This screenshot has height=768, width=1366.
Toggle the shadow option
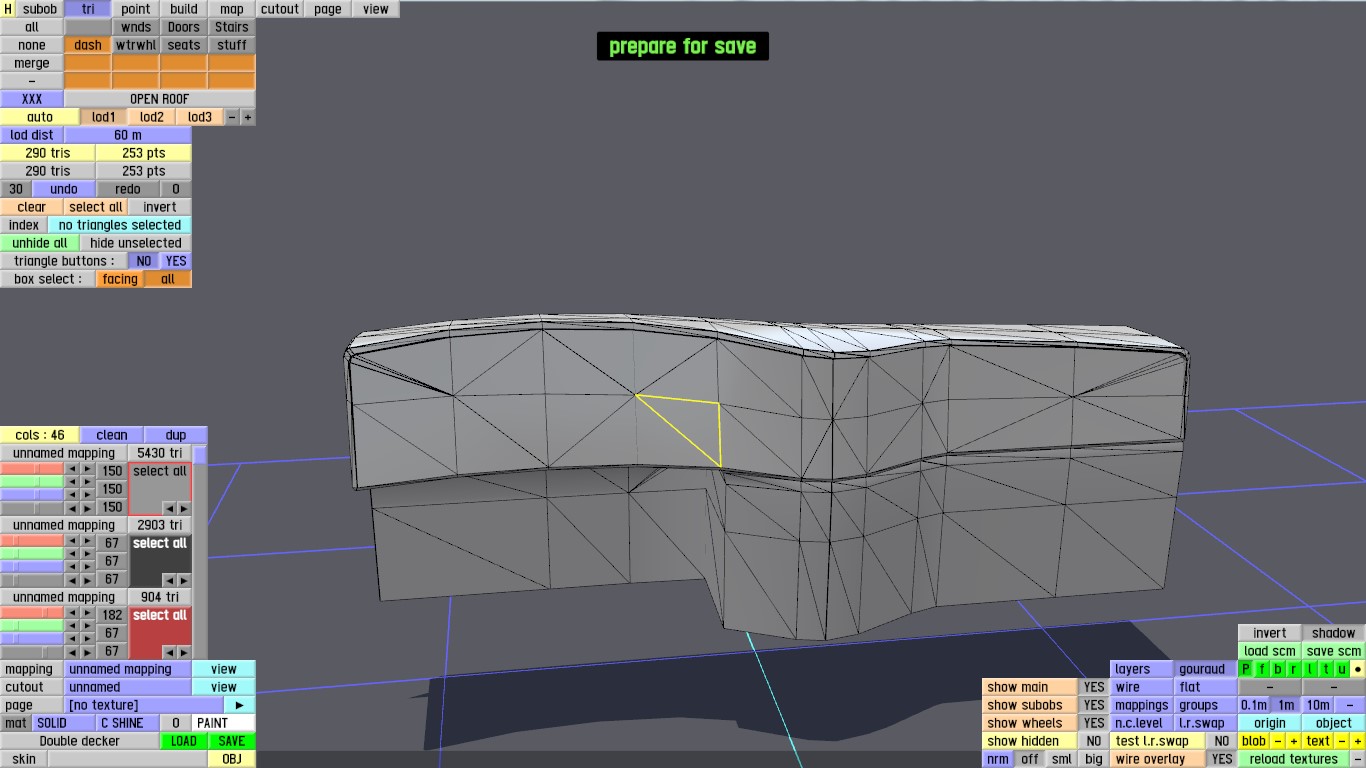[x=1334, y=633]
